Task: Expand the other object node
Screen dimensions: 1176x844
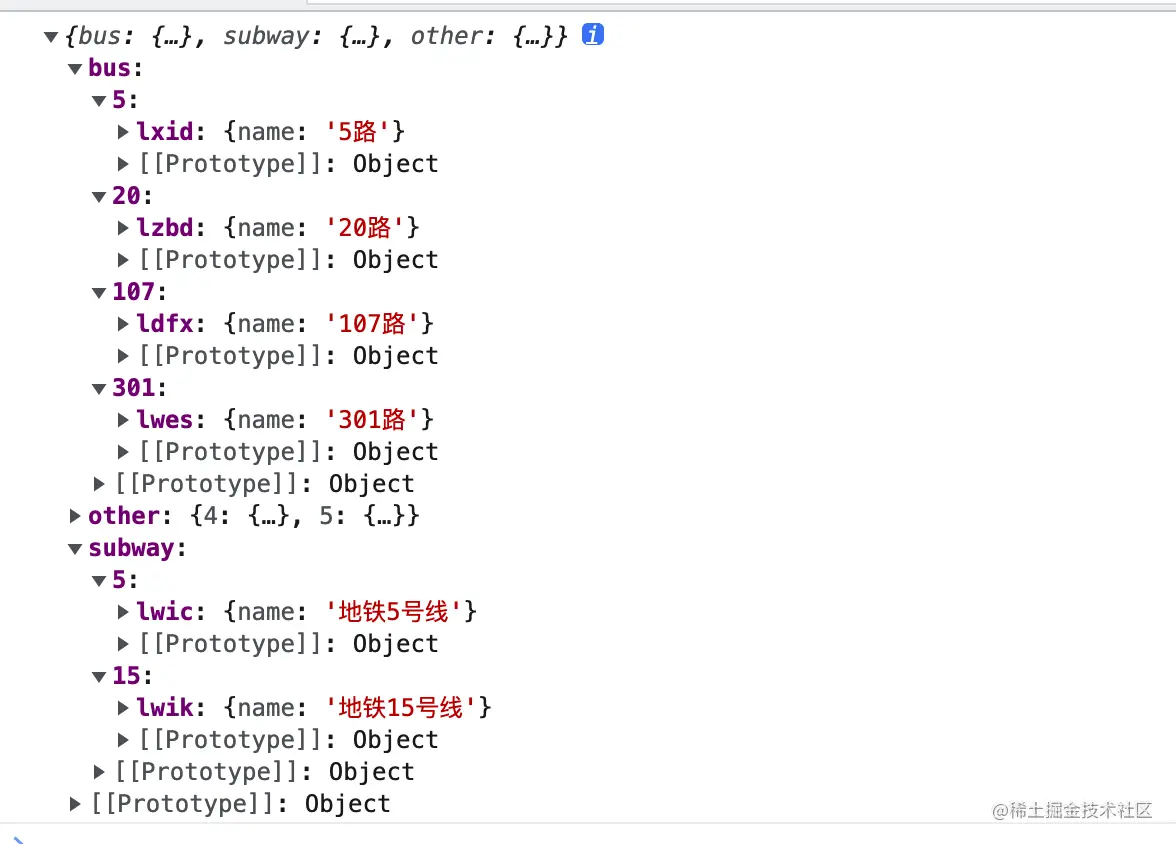Action: coord(75,516)
